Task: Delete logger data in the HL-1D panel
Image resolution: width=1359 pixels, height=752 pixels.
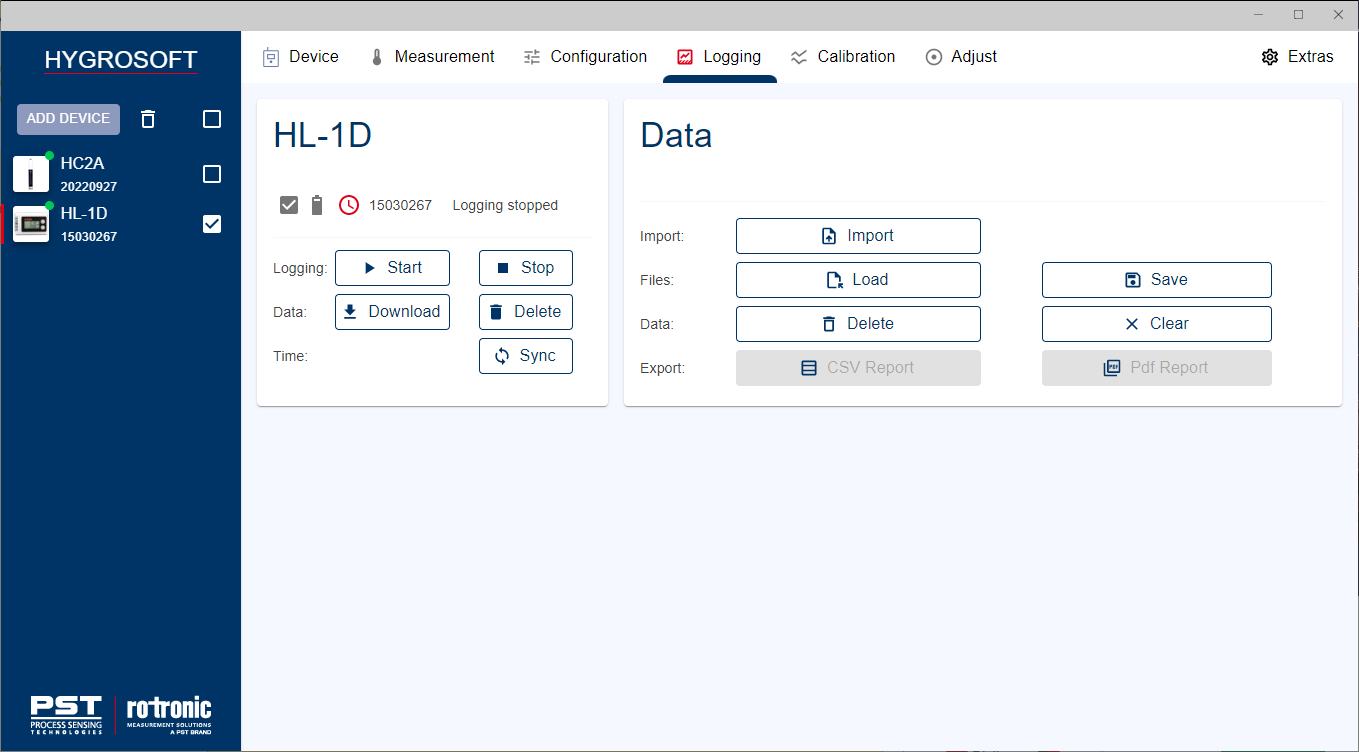Action: coord(526,312)
